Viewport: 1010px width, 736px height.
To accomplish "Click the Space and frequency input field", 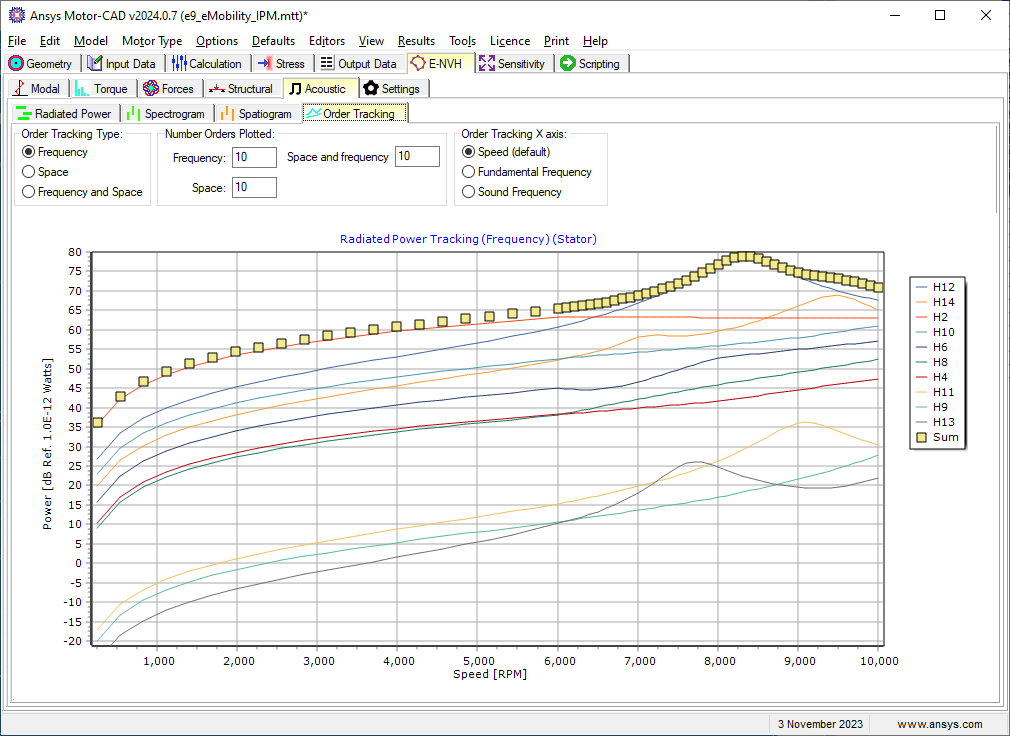I will 417,156.
